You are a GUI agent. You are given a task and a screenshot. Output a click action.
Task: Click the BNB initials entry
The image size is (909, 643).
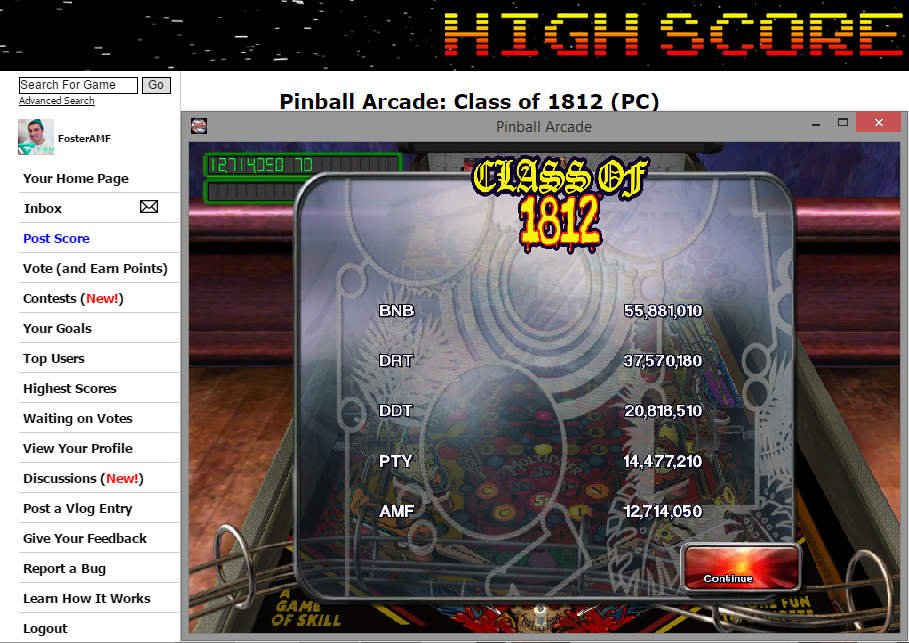397,311
